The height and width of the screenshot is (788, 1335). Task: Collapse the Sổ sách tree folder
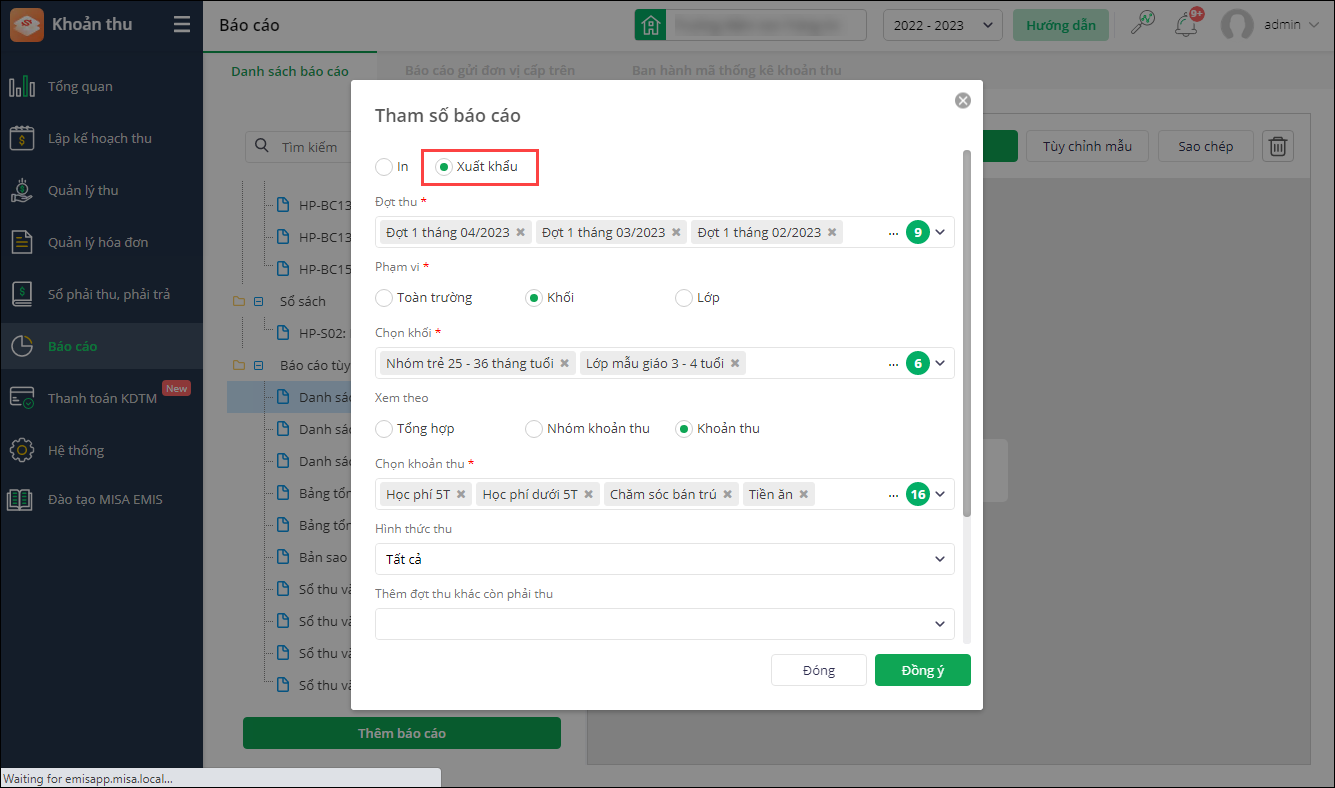[258, 301]
